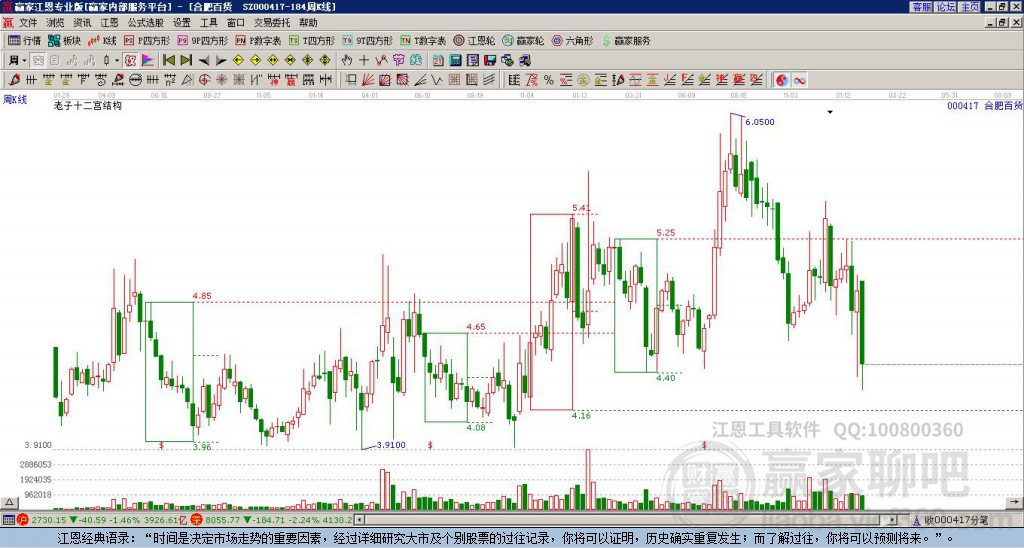
Task: Open the 江恩轮 Gann wheel
Action: point(475,40)
